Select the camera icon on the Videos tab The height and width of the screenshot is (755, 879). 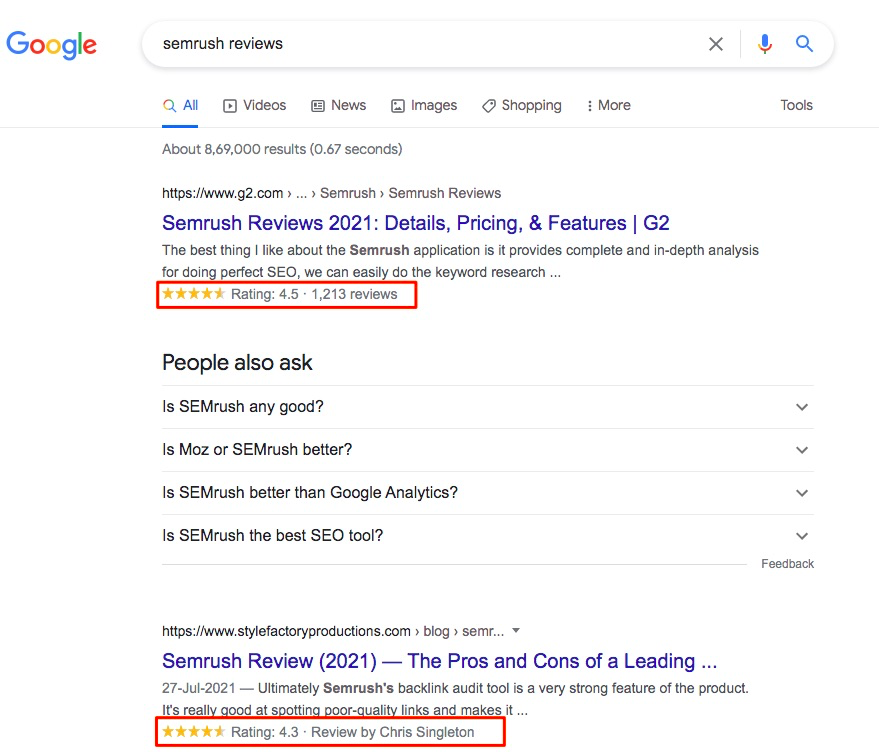click(x=228, y=105)
